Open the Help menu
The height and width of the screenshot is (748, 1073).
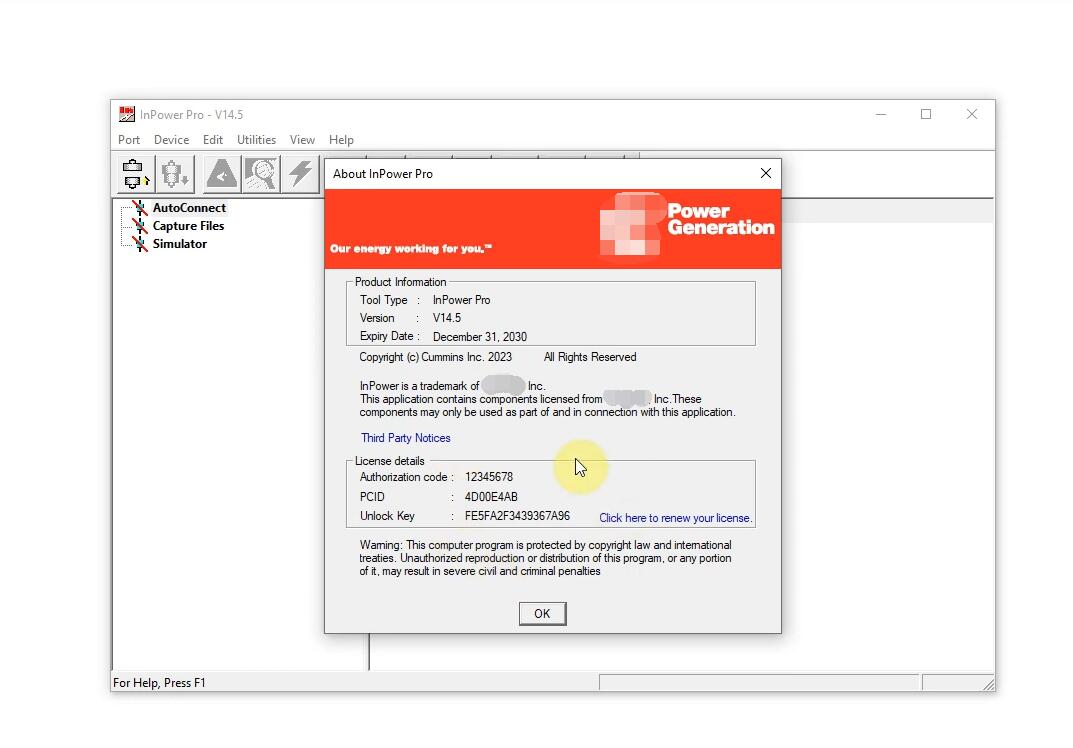(x=341, y=140)
